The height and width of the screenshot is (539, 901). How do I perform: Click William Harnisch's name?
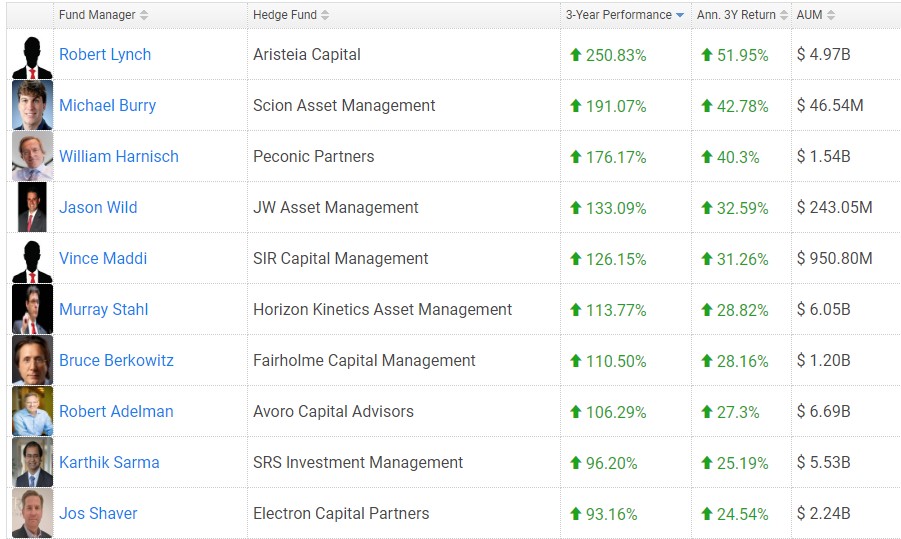[118, 157]
